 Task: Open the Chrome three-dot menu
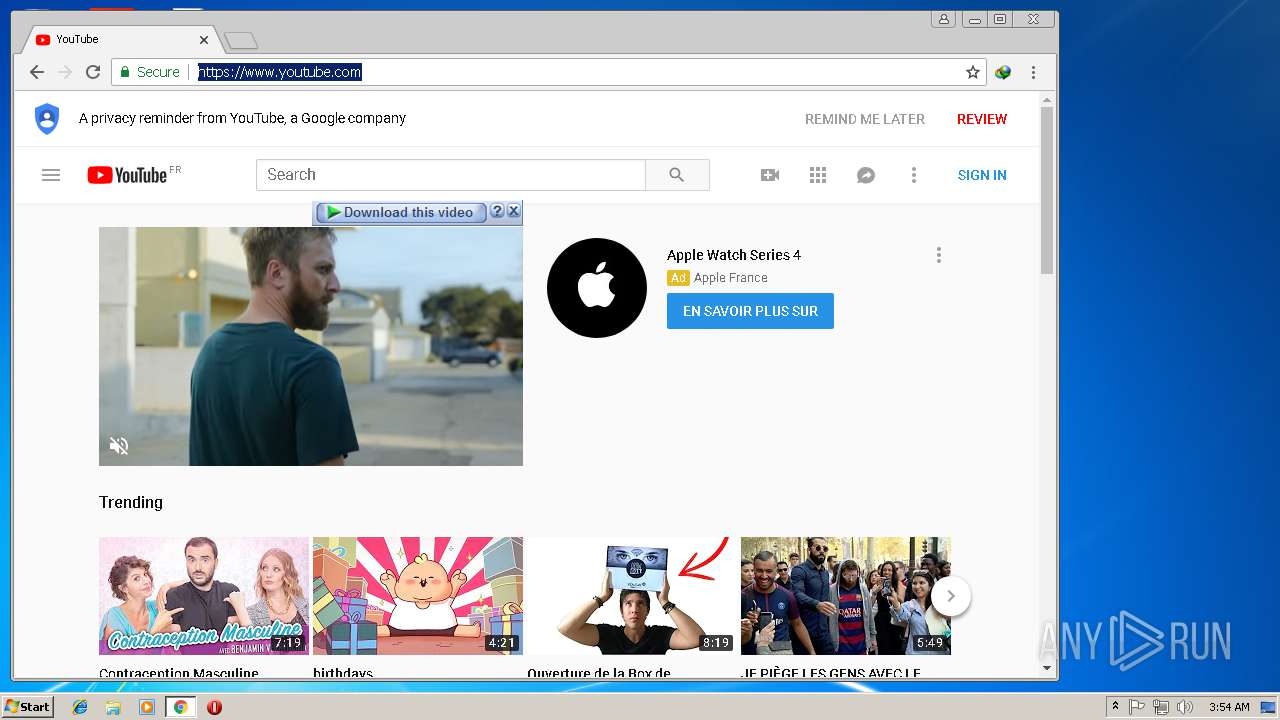click(1033, 72)
